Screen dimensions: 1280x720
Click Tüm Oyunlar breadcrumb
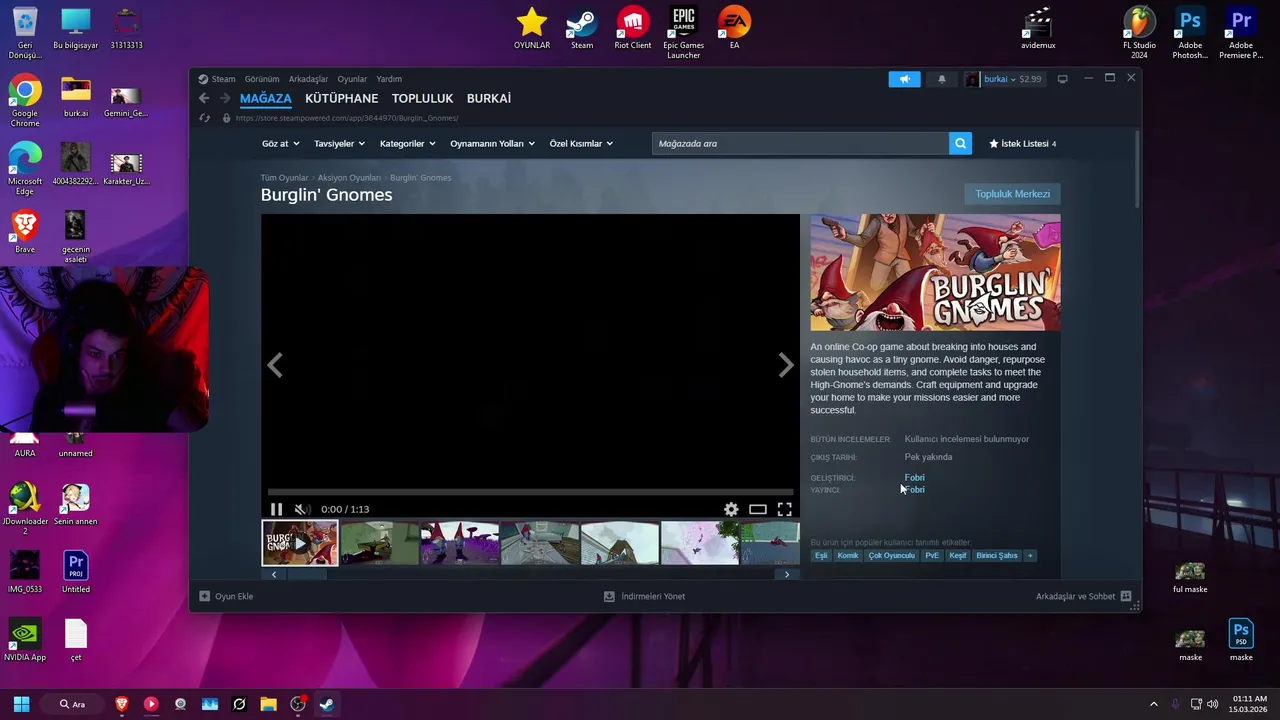pyautogui.click(x=284, y=178)
